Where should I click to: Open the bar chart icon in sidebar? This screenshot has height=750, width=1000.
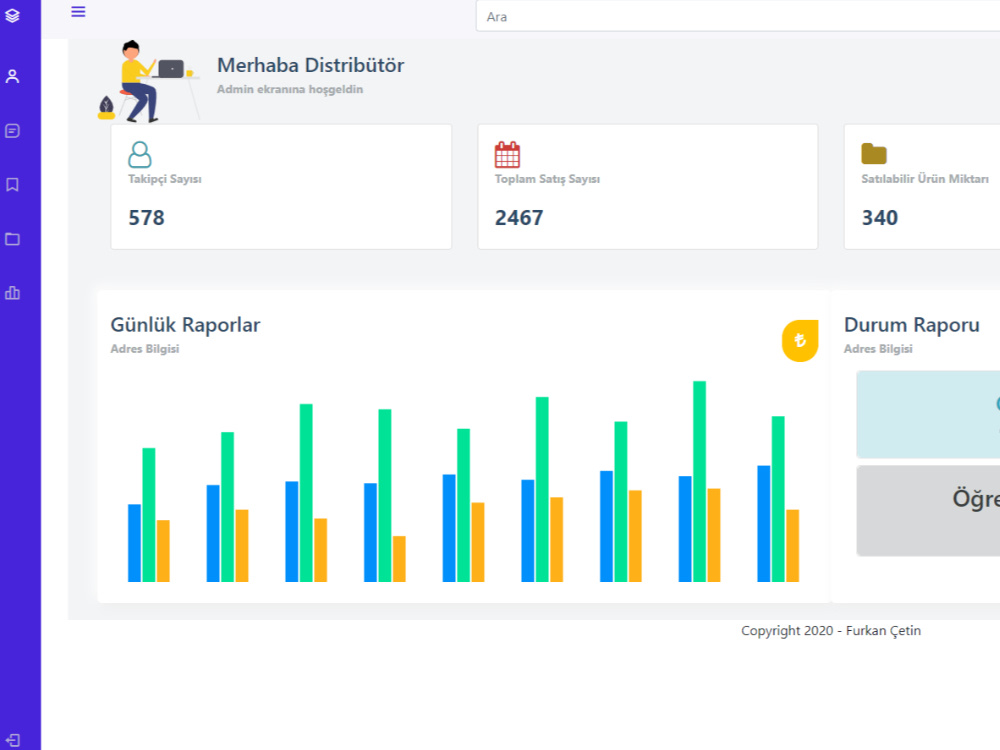(x=12, y=293)
